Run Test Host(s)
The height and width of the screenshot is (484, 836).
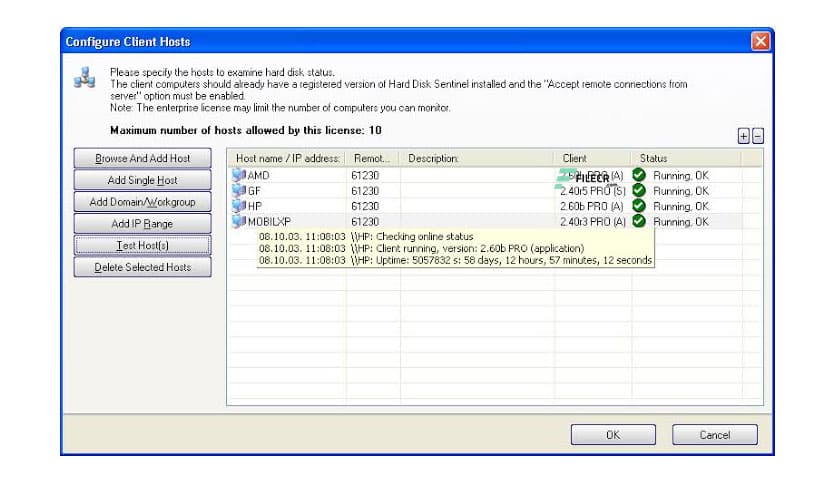(142, 245)
